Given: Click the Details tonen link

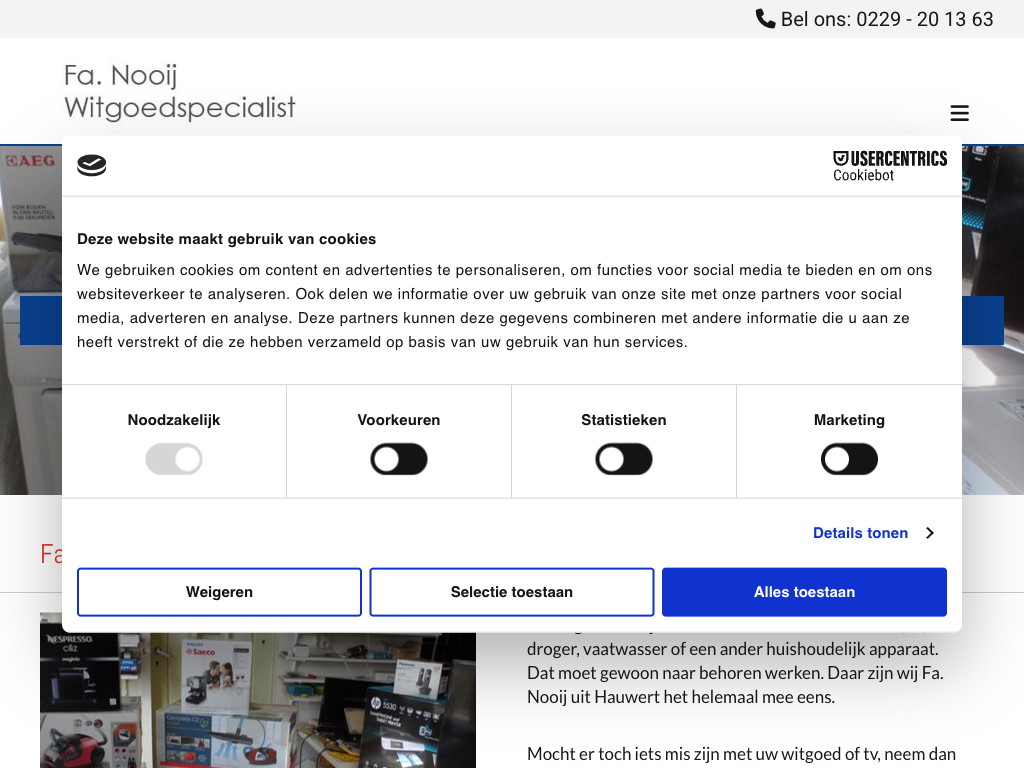Looking at the screenshot, I should 860,533.
